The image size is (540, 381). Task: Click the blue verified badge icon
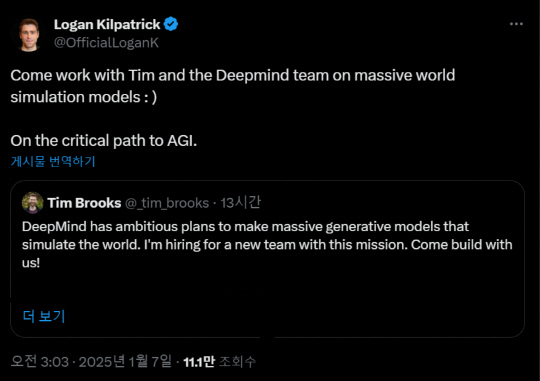[x=171, y=24]
